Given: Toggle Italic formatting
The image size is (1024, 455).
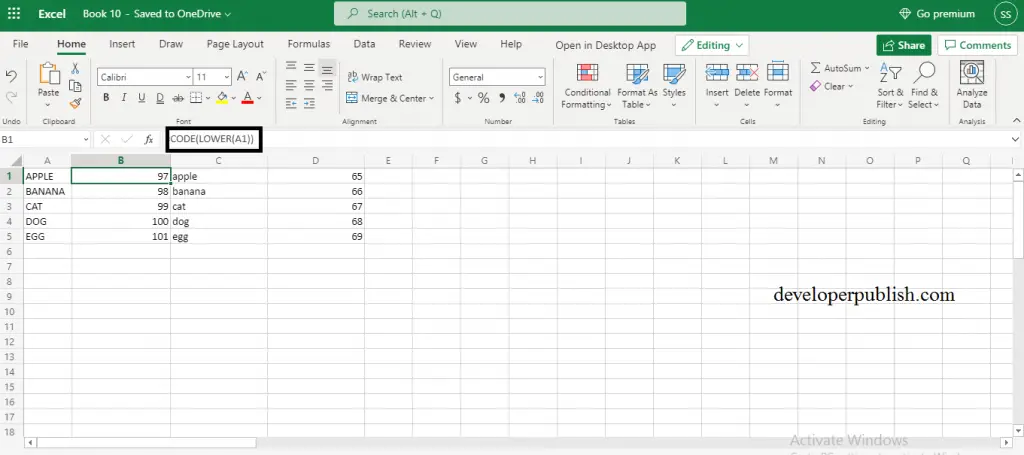Looking at the screenshot, I should point(124,98).
